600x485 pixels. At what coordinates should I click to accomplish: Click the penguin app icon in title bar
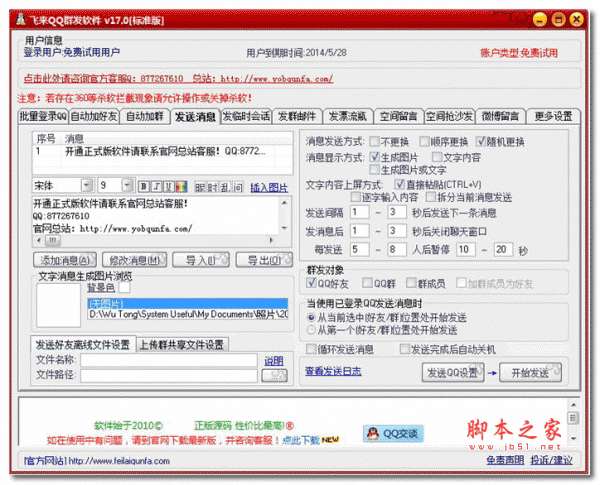point(21,19)
